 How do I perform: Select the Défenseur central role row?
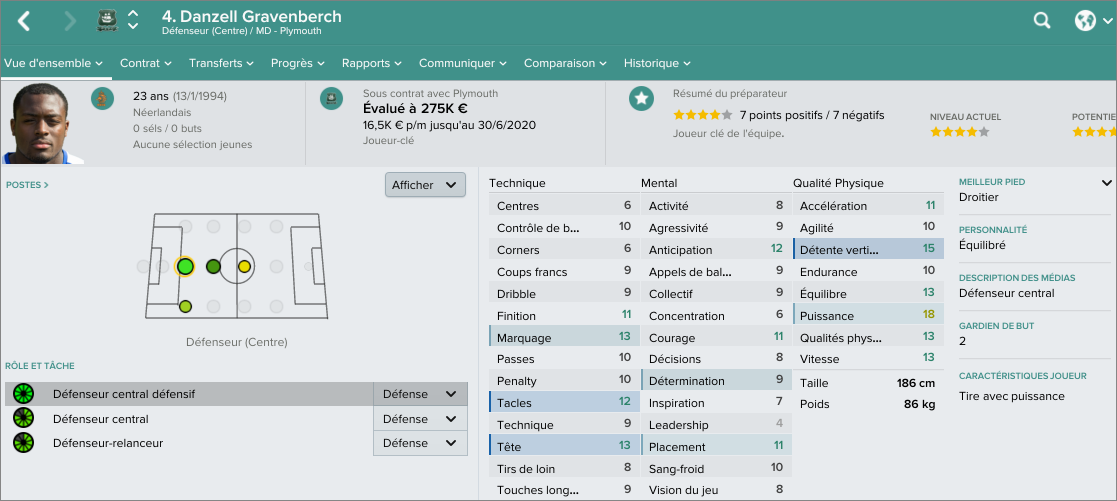[101, 419]
